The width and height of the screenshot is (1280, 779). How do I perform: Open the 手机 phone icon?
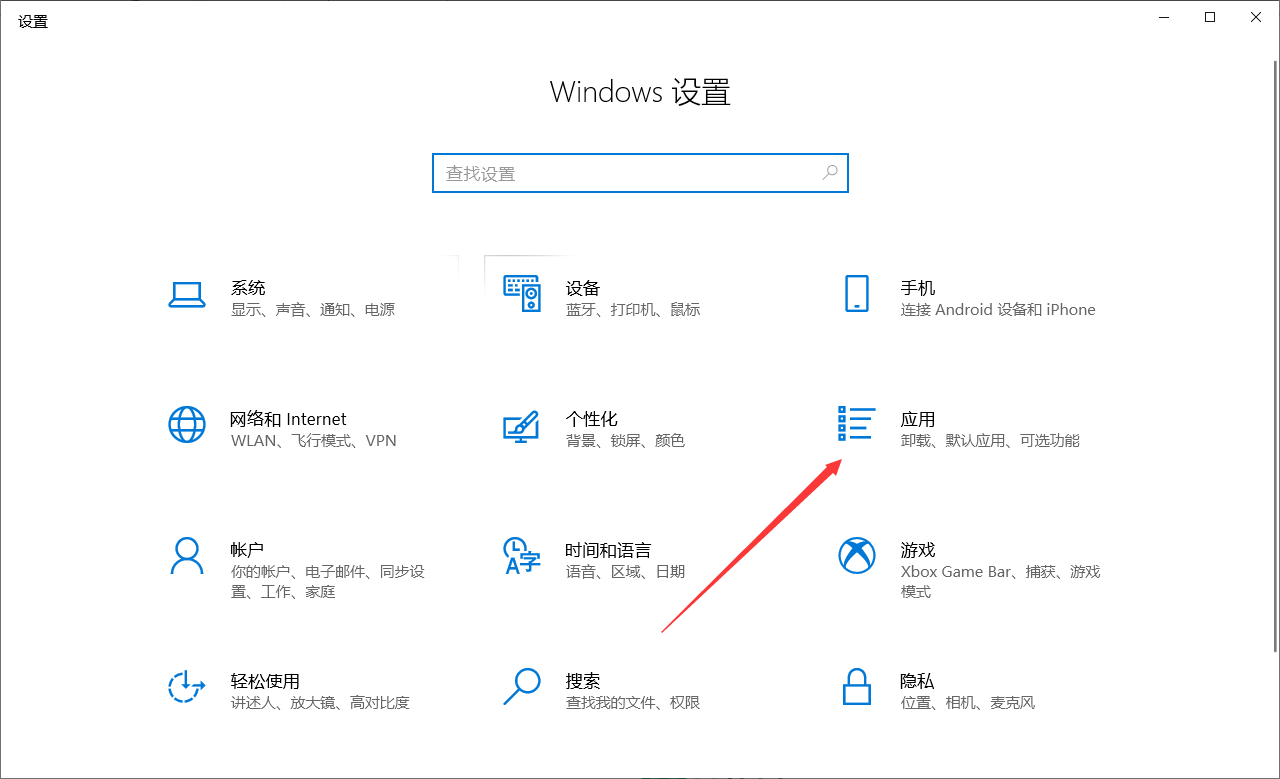tap(857, 294)
